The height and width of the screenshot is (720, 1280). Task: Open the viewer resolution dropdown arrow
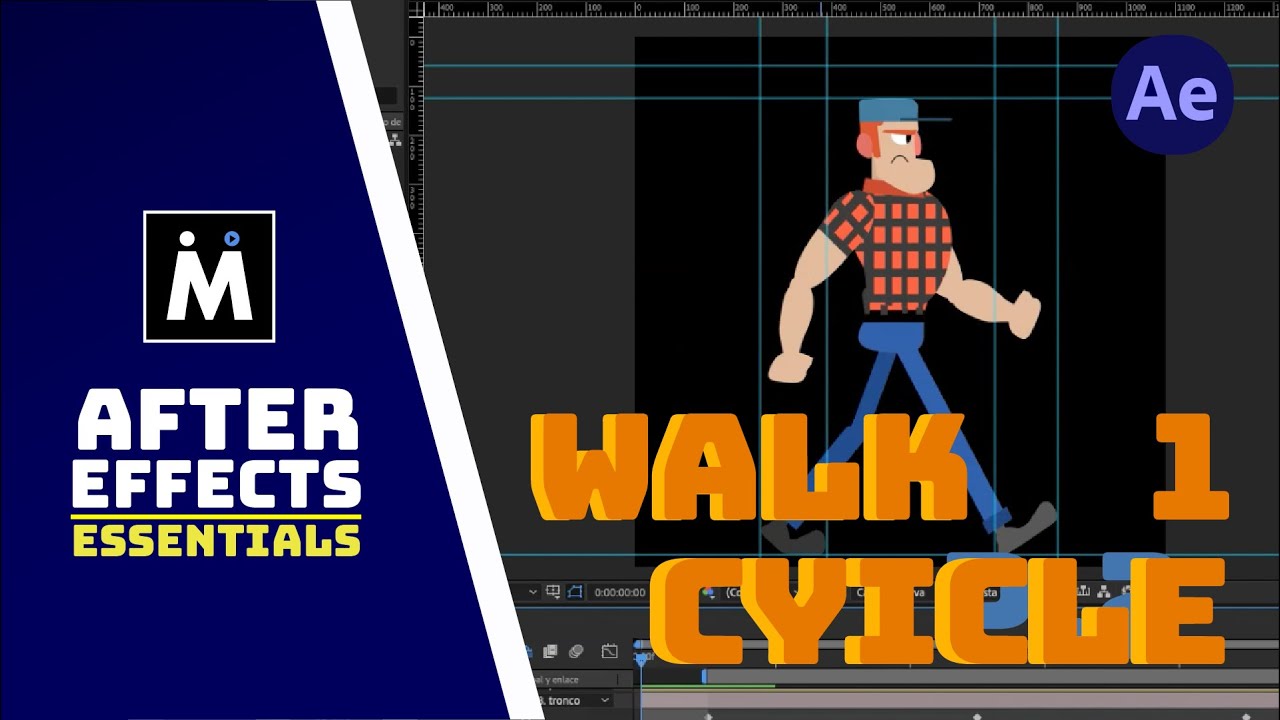(533, 592)
